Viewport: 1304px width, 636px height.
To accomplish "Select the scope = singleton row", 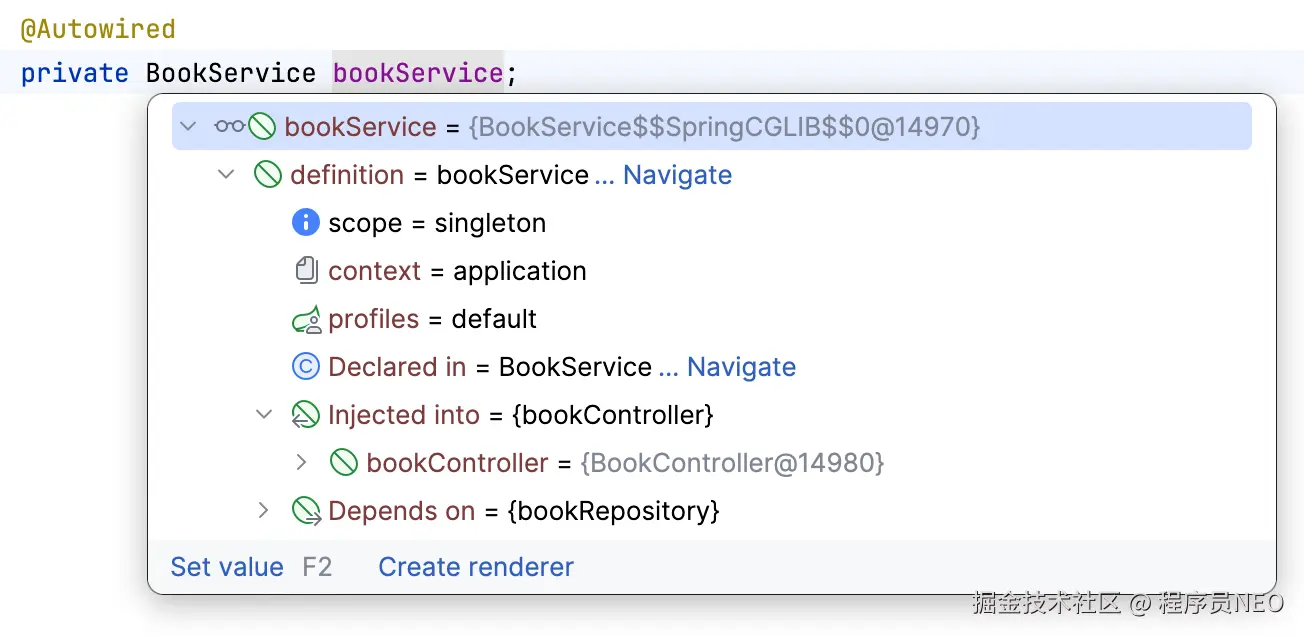I will pos(437,223).
